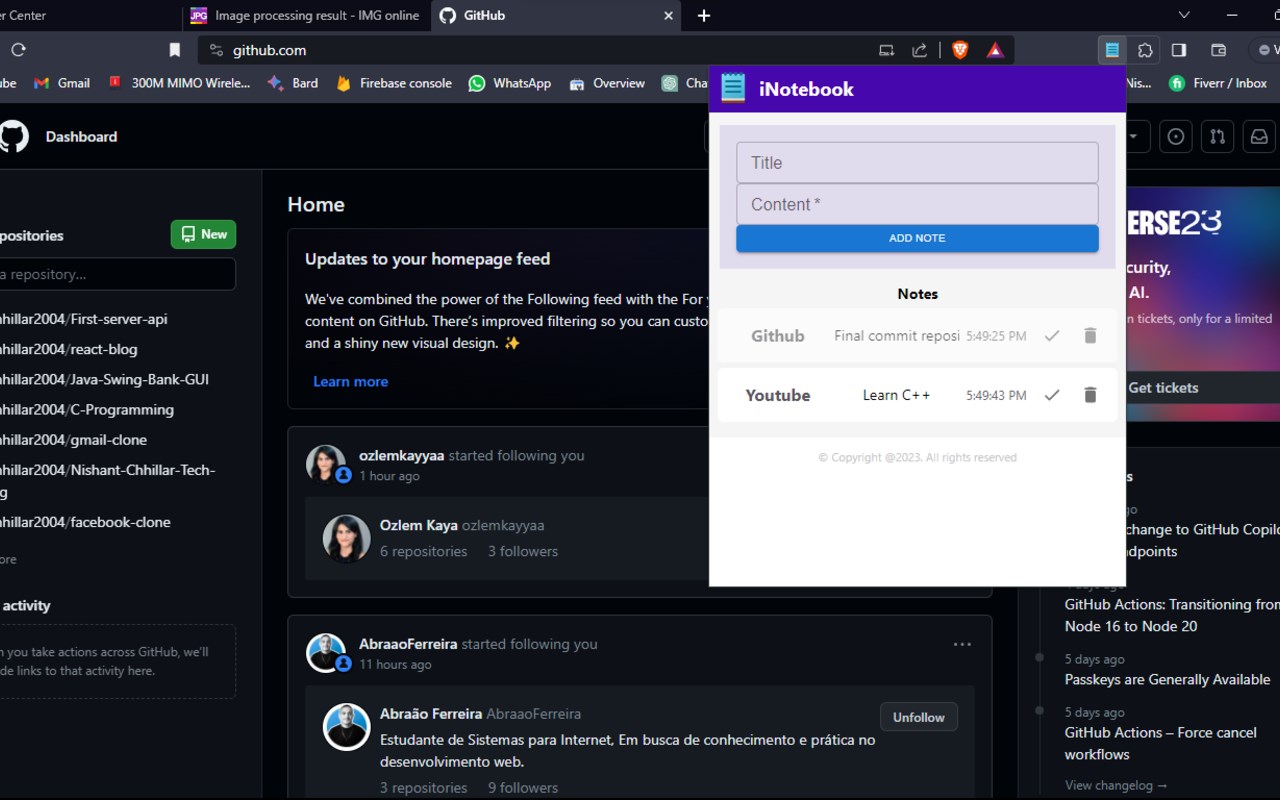Viewport: 1280px width, 800px height.
Task: Open Passkeys are Generally Available changelog
Action: 1167,679
